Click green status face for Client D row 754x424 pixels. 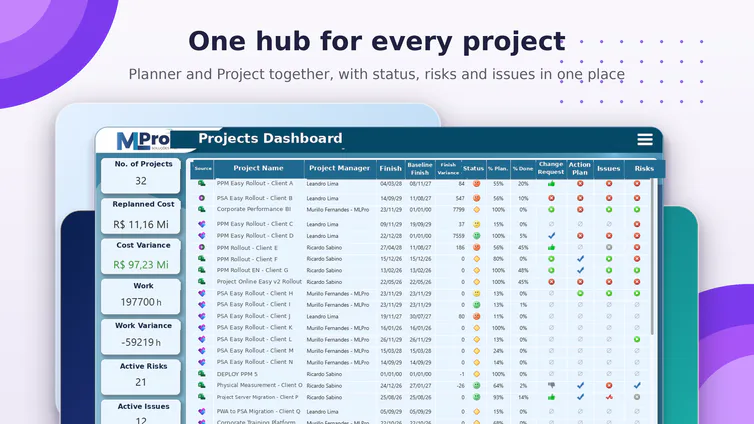477,236
